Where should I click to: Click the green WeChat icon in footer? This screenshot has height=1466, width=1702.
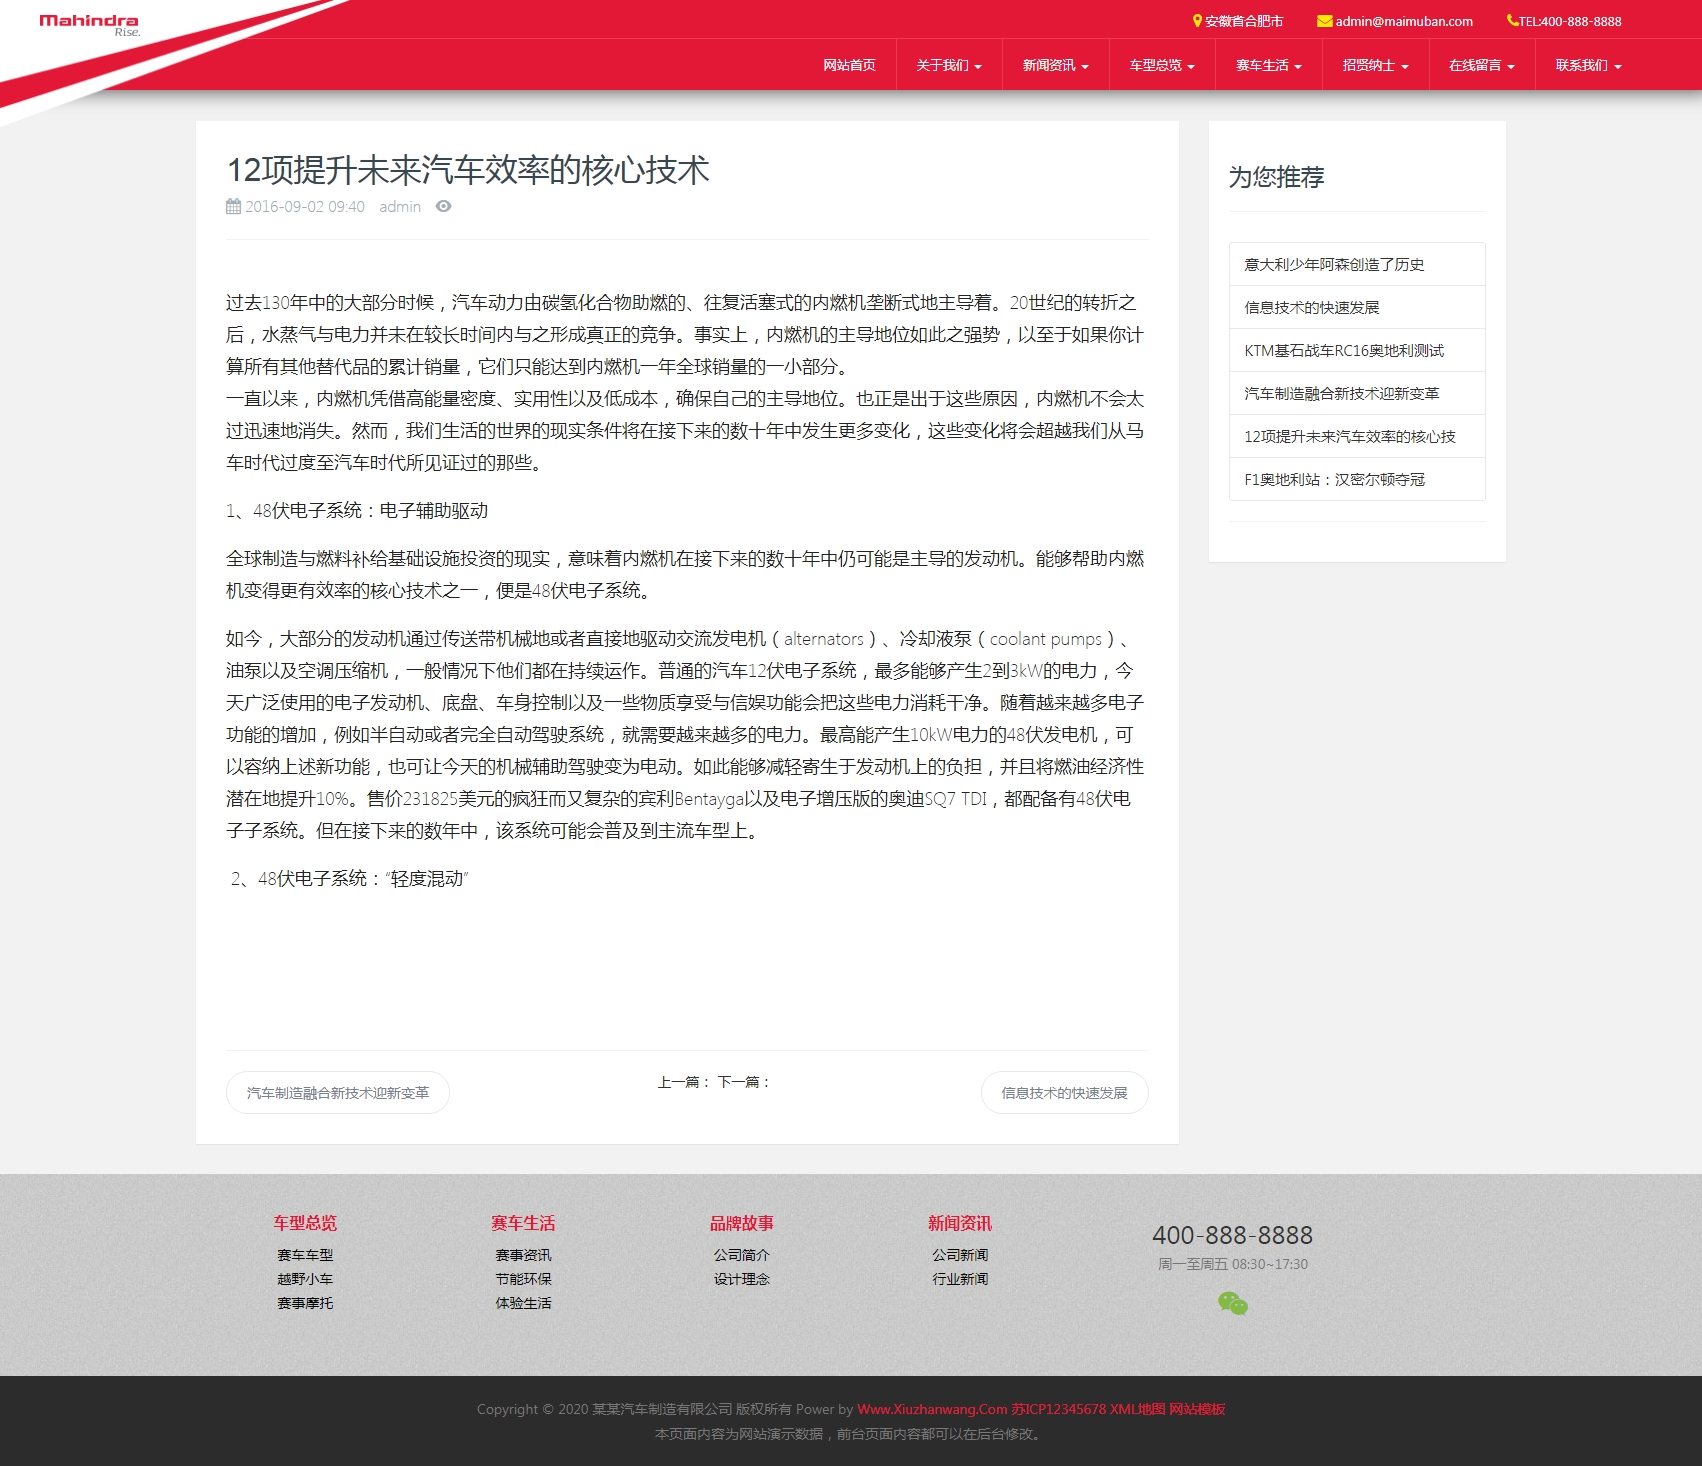tap(1233, 1303)
